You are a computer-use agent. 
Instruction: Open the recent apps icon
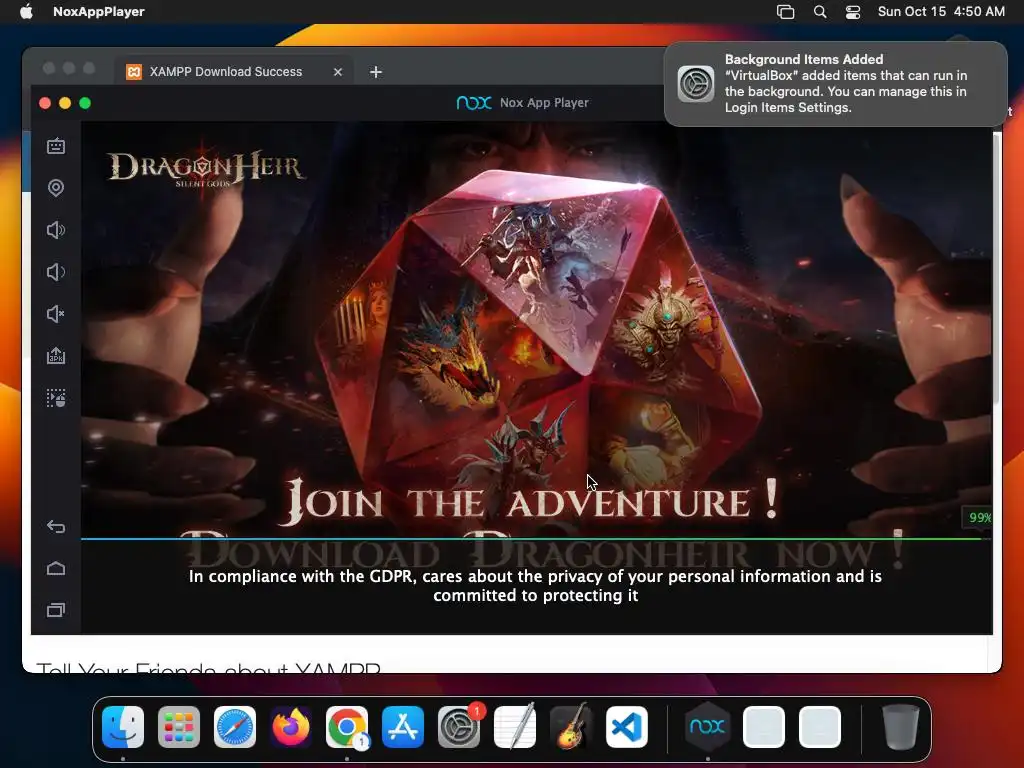(56, 610)
